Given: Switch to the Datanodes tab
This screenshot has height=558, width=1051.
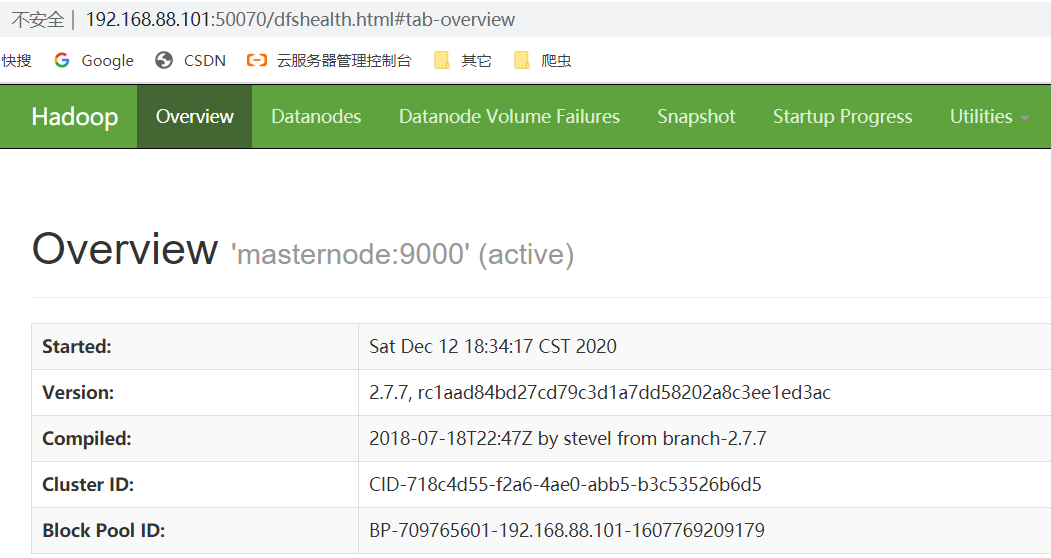Looking at the screenshot, I should tap(316, 117).
